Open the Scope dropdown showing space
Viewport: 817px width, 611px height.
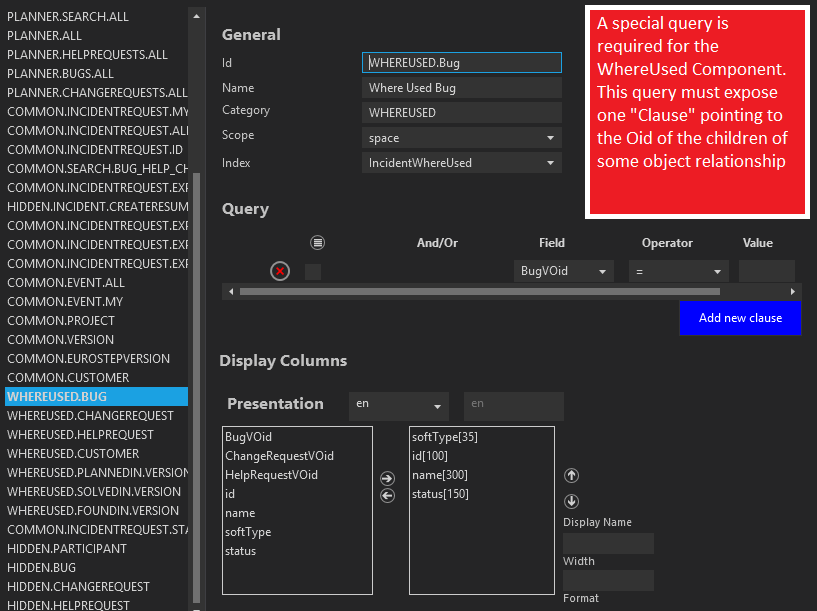click(461, 138)
